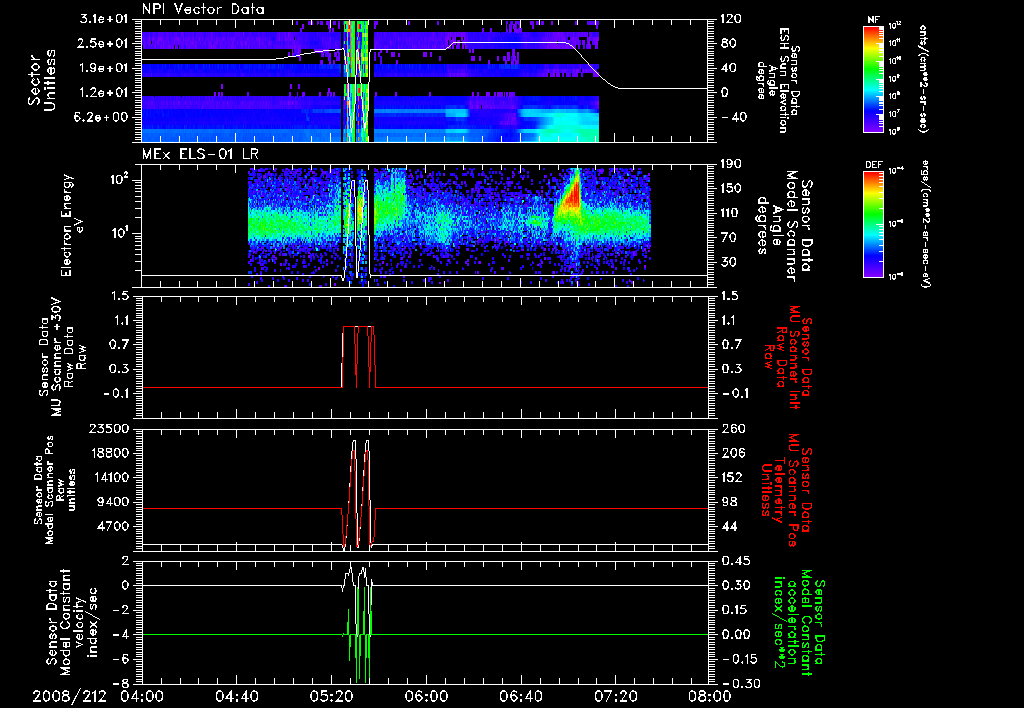The width and height of the screenshot is (1024, 708).
Task: Click the bright green-red stripe in NPI spectrogram
Action: (357, 80)
